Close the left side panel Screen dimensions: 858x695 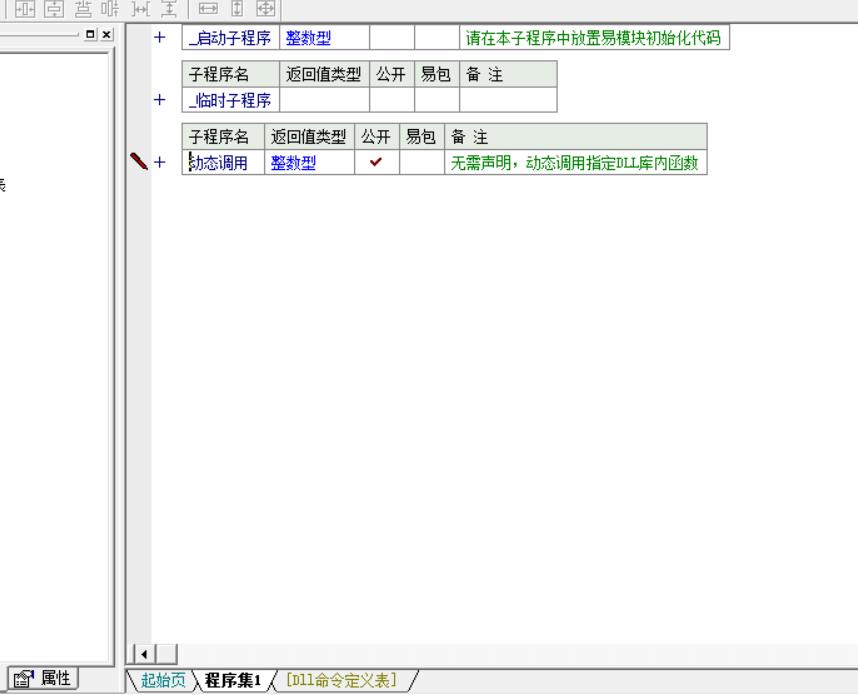tap(107, 34)
